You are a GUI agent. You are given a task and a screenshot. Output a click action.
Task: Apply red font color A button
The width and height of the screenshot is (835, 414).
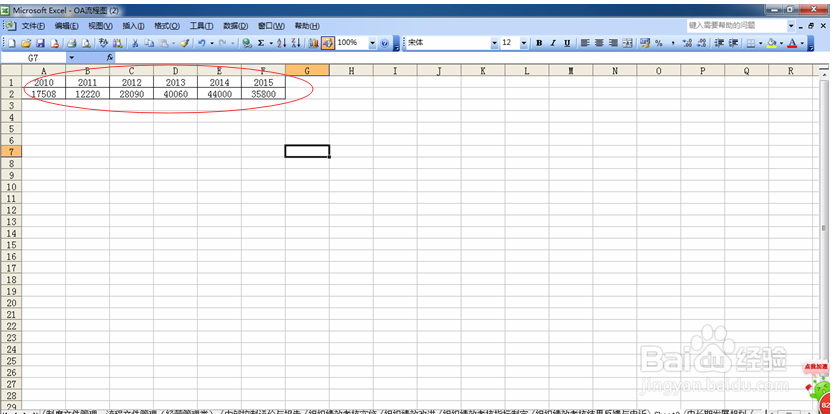[792, 43]
